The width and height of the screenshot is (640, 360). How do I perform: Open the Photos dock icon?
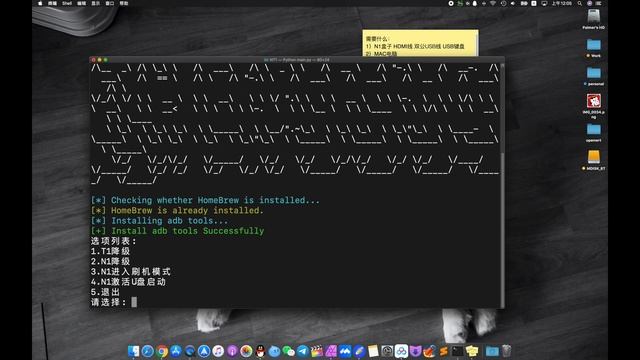click(246, 351)
